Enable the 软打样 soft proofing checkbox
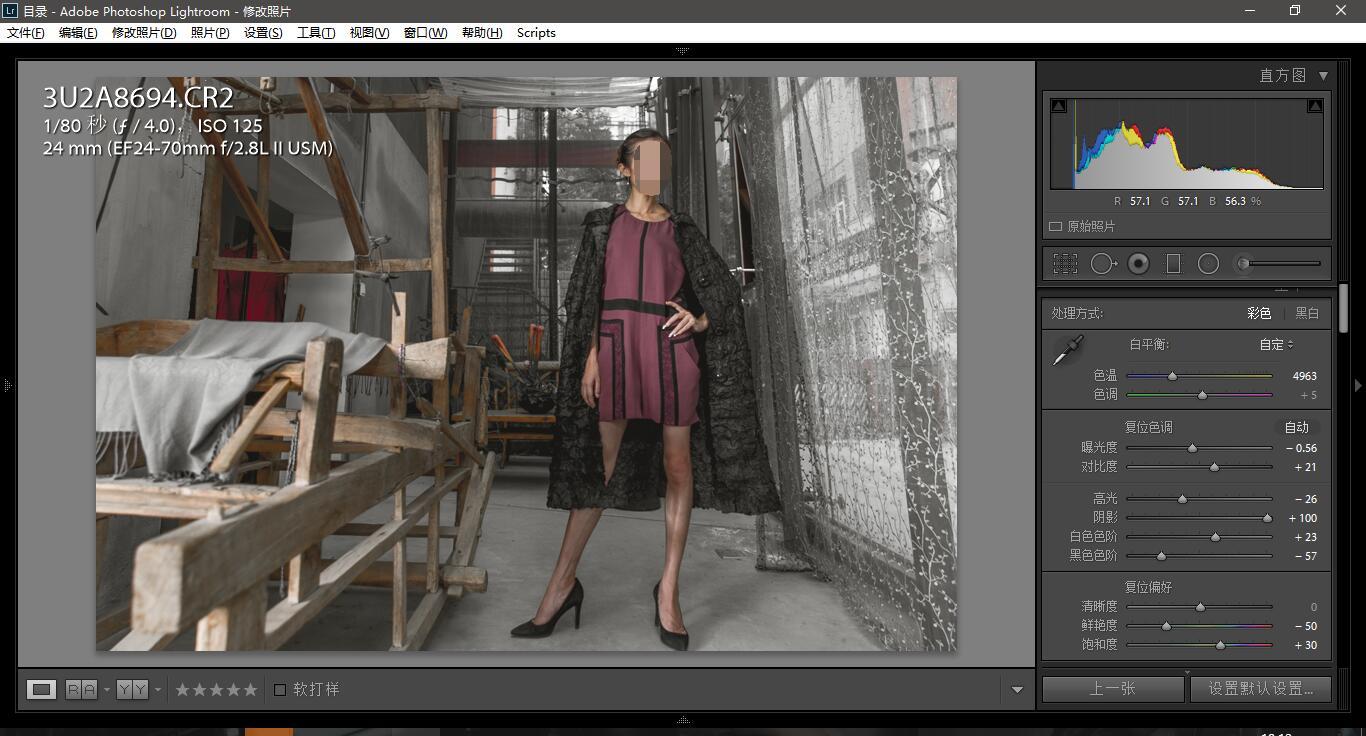This screenshot has width=1366, height=736. [x=280, y=689]
